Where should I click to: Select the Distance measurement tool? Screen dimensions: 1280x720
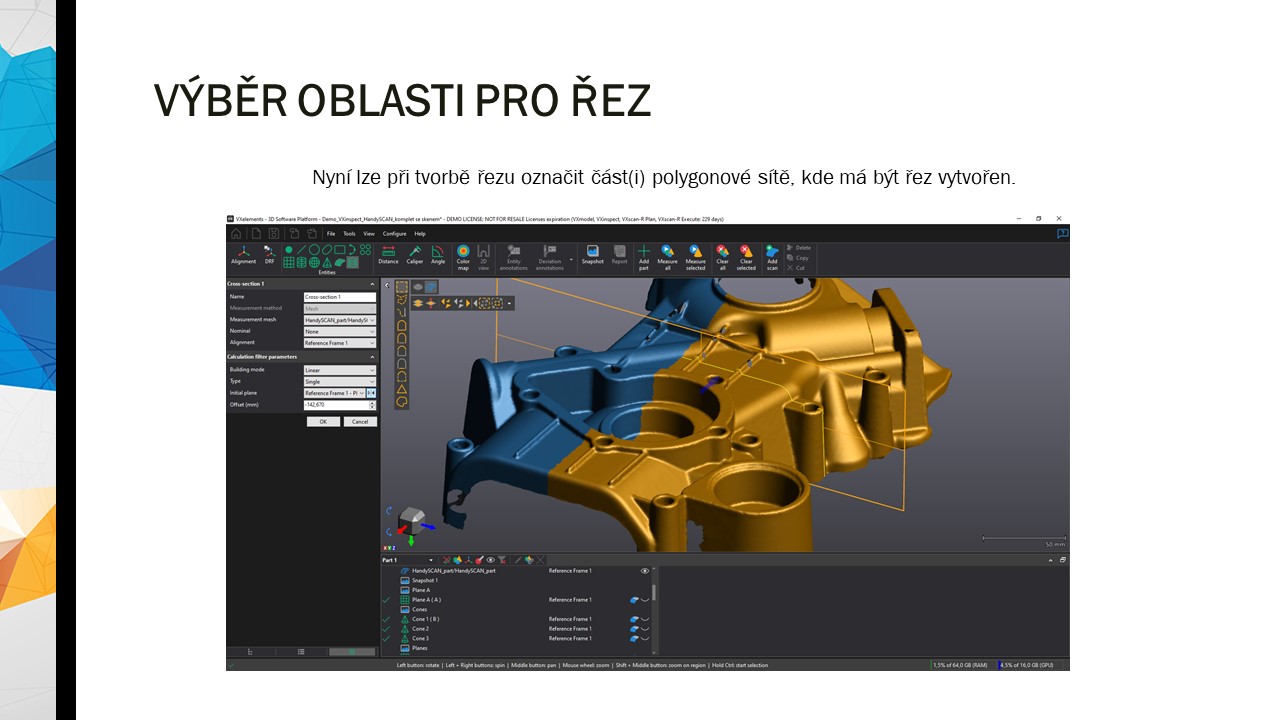point(388,255)
